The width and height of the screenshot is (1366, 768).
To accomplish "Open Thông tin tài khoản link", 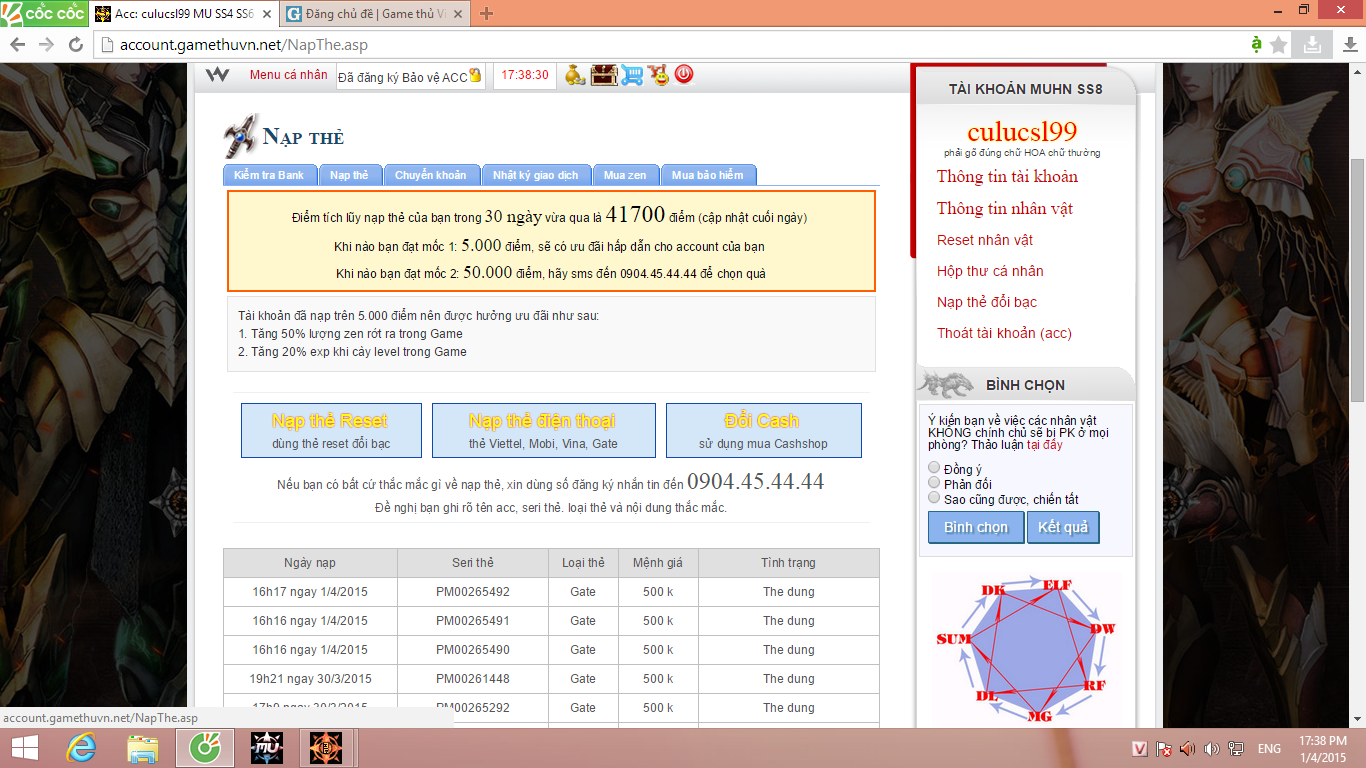I will click(x=1007, y=177).
